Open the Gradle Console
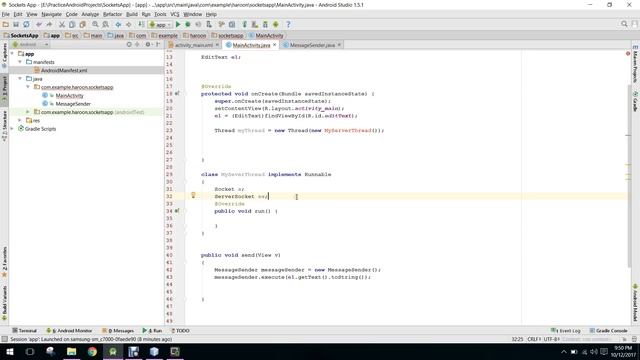Screen dimensions: 640x360 (x=608, y=331)
